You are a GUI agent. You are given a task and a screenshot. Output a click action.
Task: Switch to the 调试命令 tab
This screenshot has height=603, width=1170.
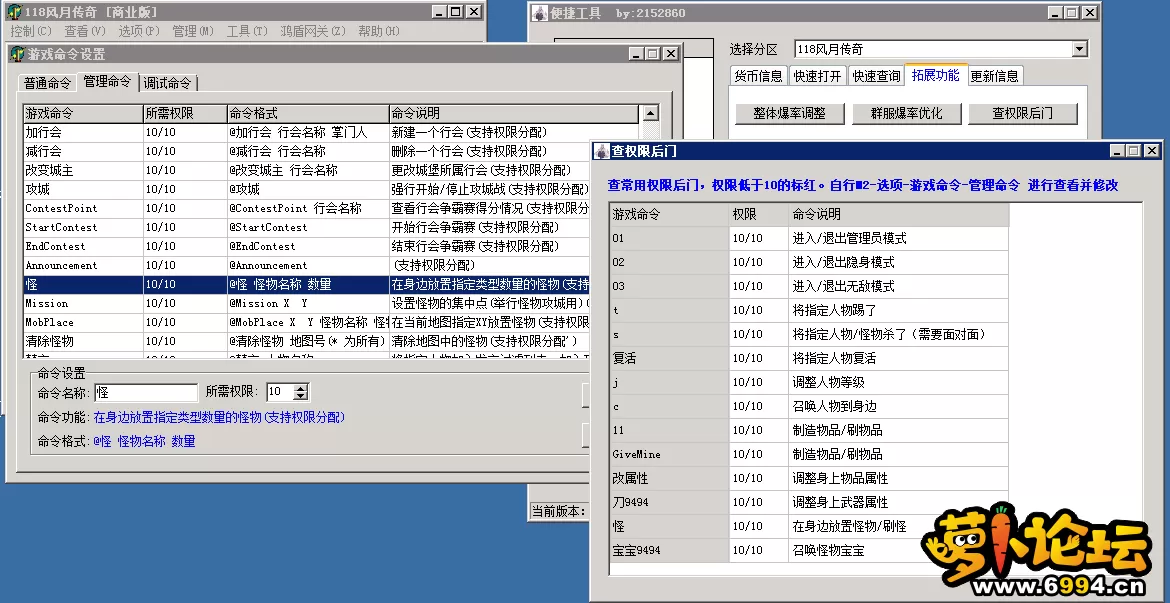tap(168, 83)
